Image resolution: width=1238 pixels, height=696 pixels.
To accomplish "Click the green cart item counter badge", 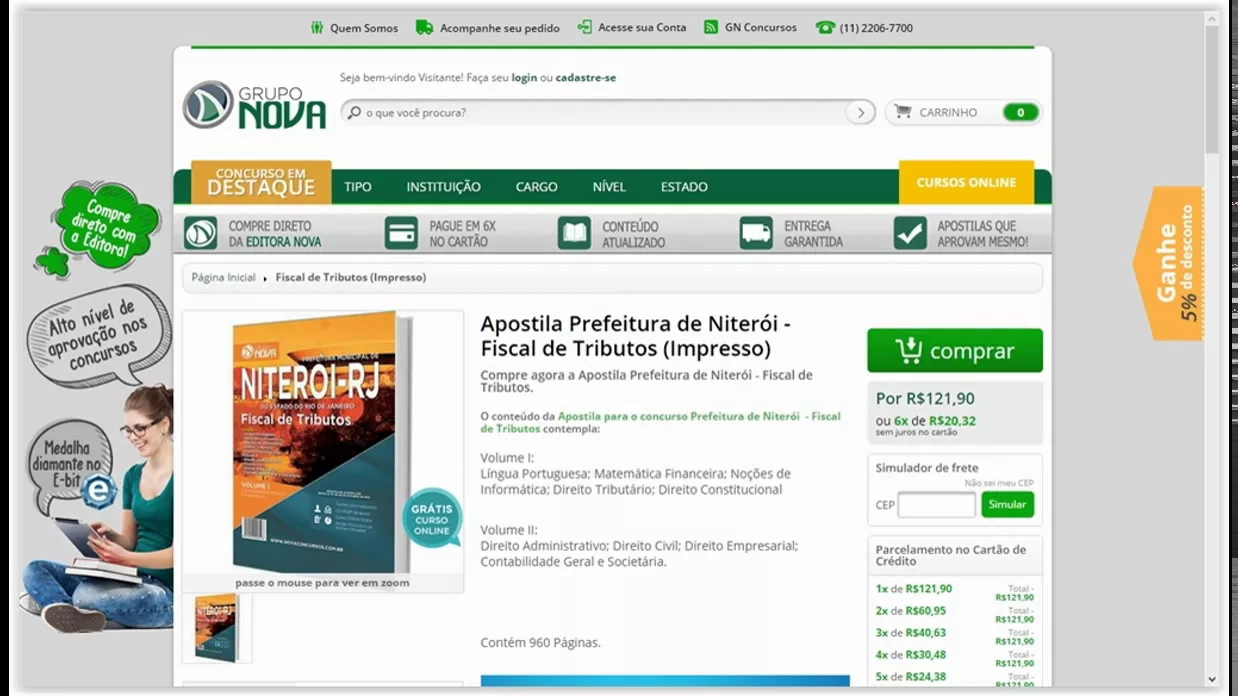I will (x=1020, y=112).
